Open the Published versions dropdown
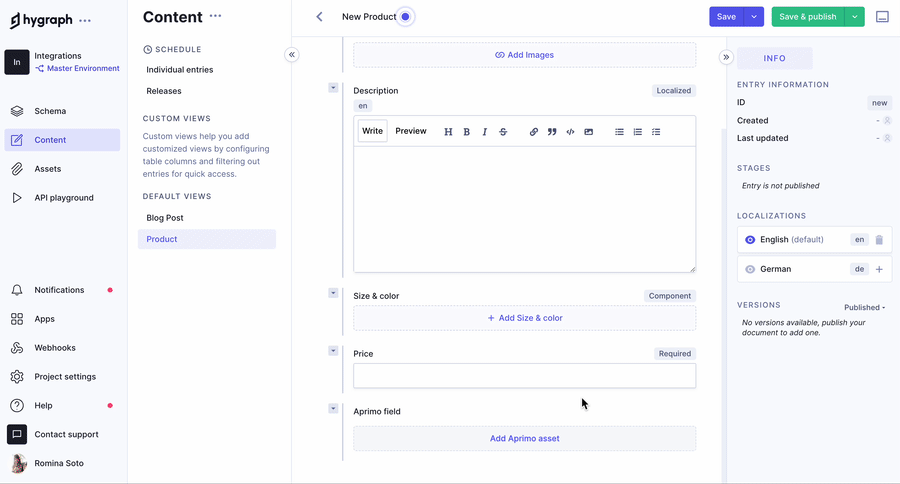This screenshot has width=900, height=484. [864, 308]
